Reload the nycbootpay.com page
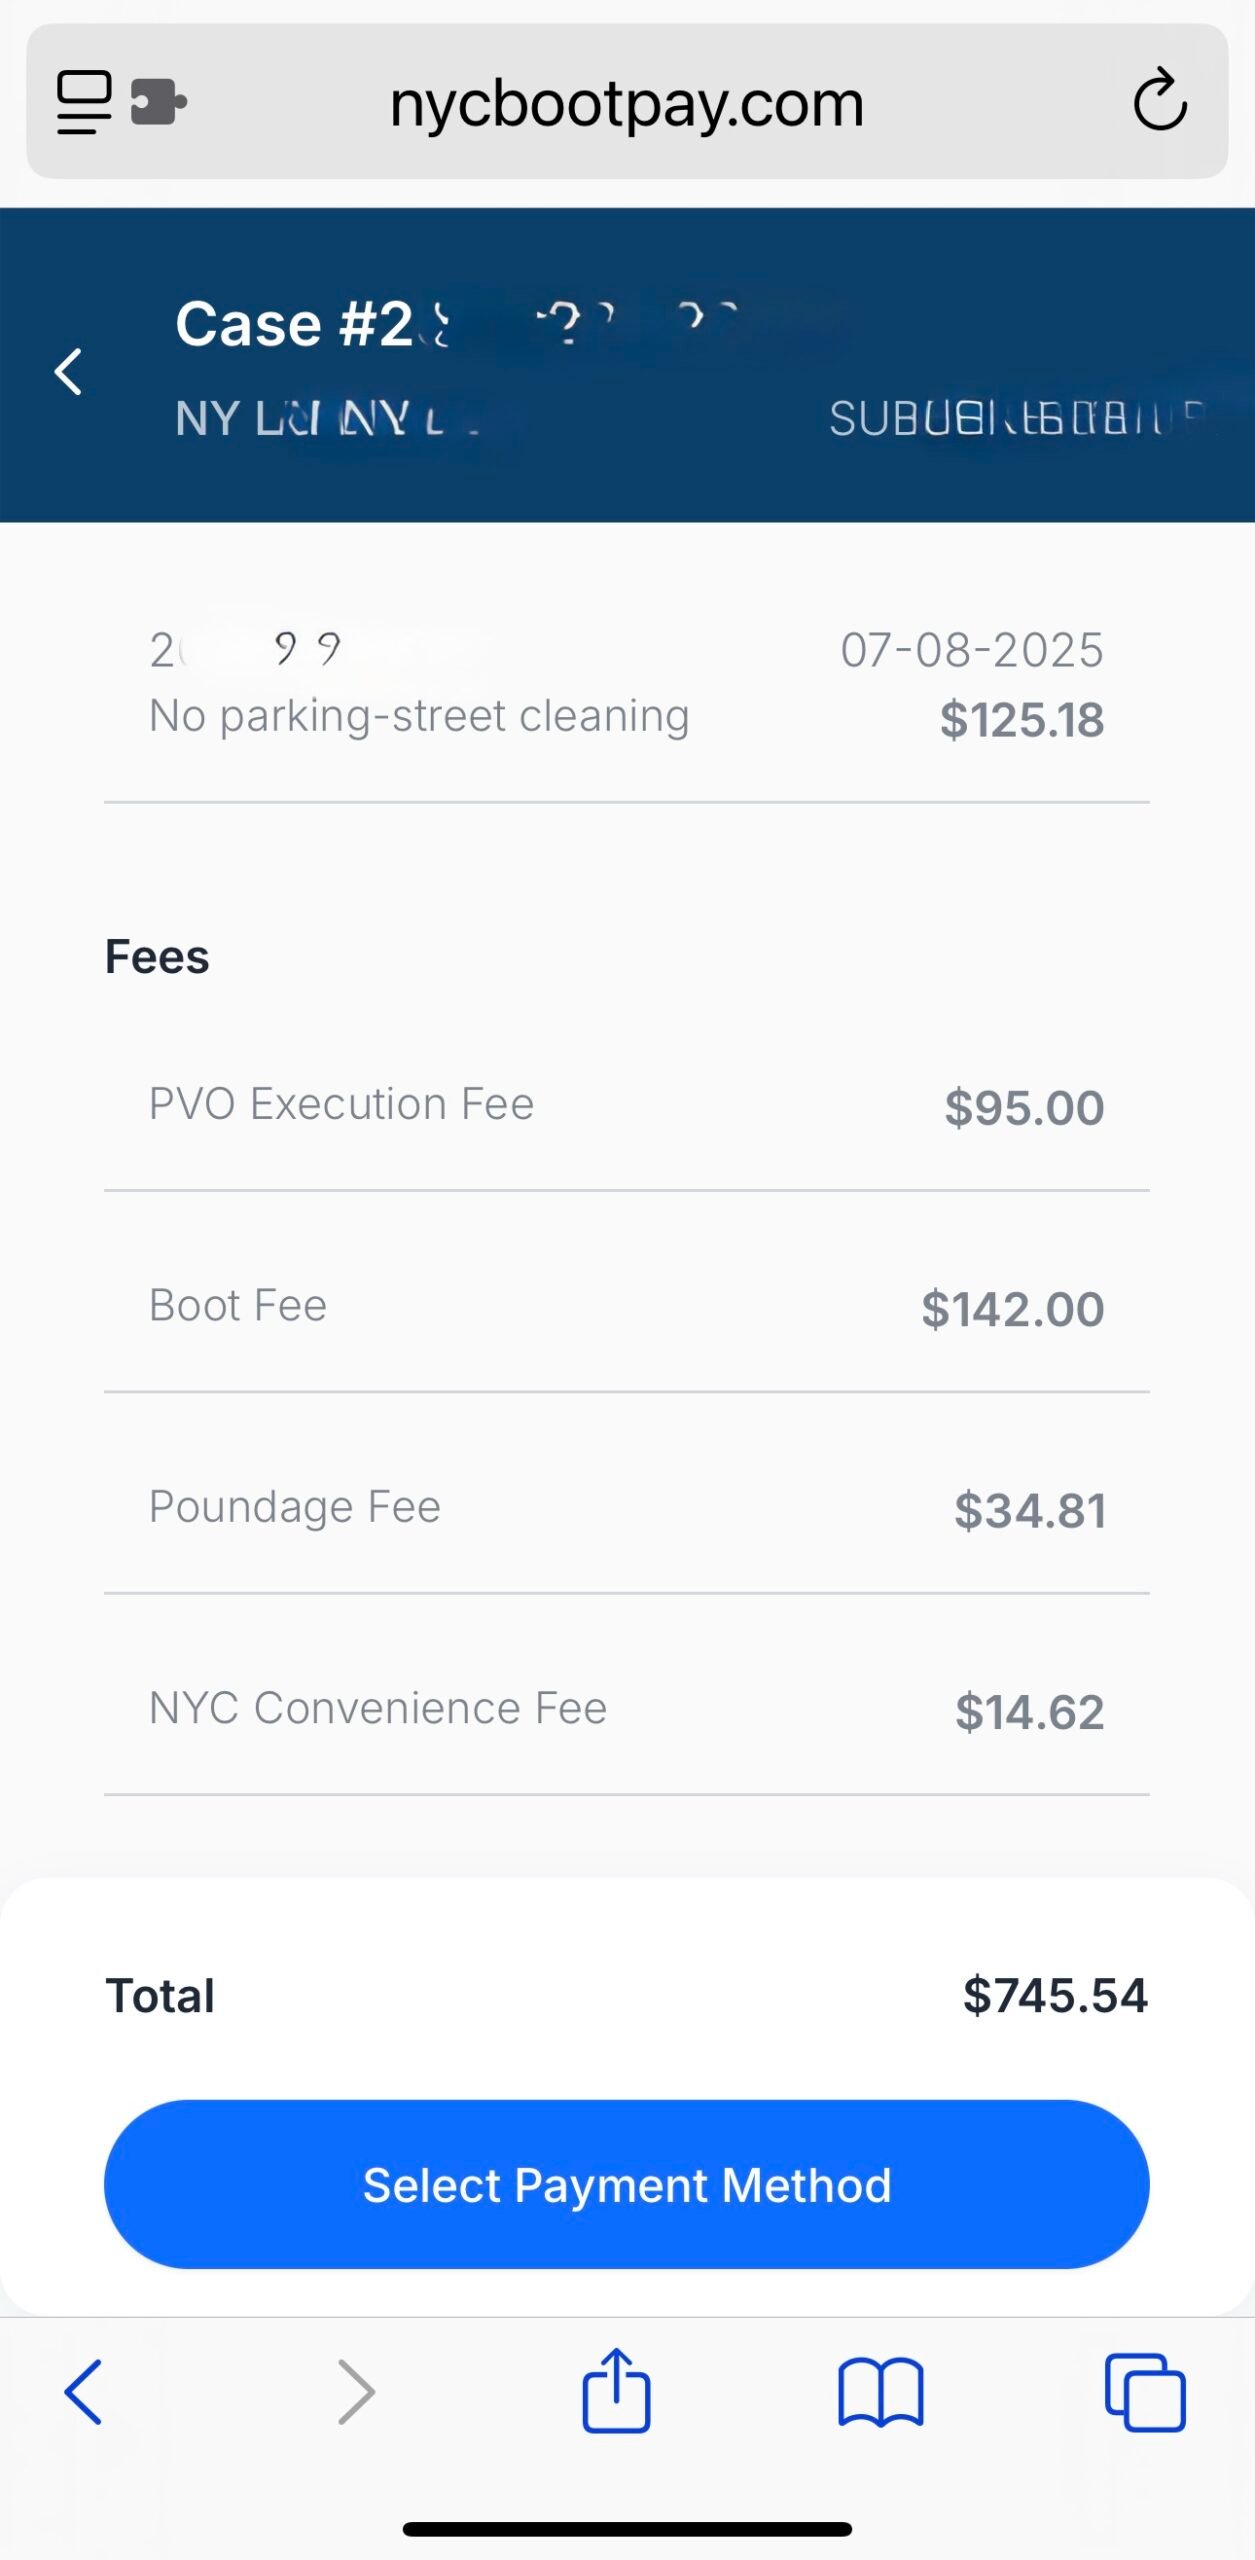 tap(1159, 101)
